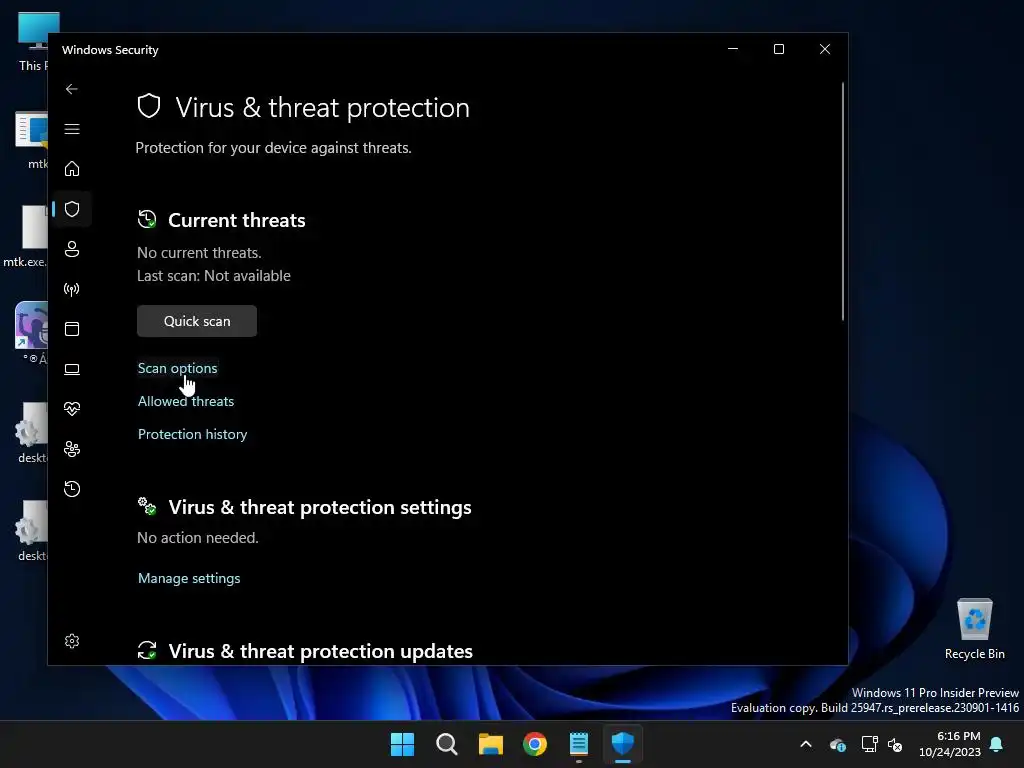Open notifications bell icon
This screenshot has height=768, width=1024.
[997, 744]
